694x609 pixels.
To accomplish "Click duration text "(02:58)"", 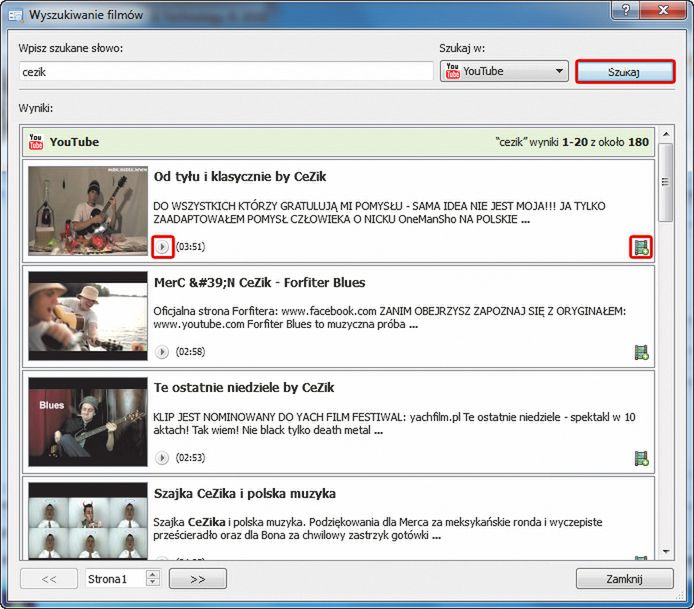I will (x=191, y=352).
